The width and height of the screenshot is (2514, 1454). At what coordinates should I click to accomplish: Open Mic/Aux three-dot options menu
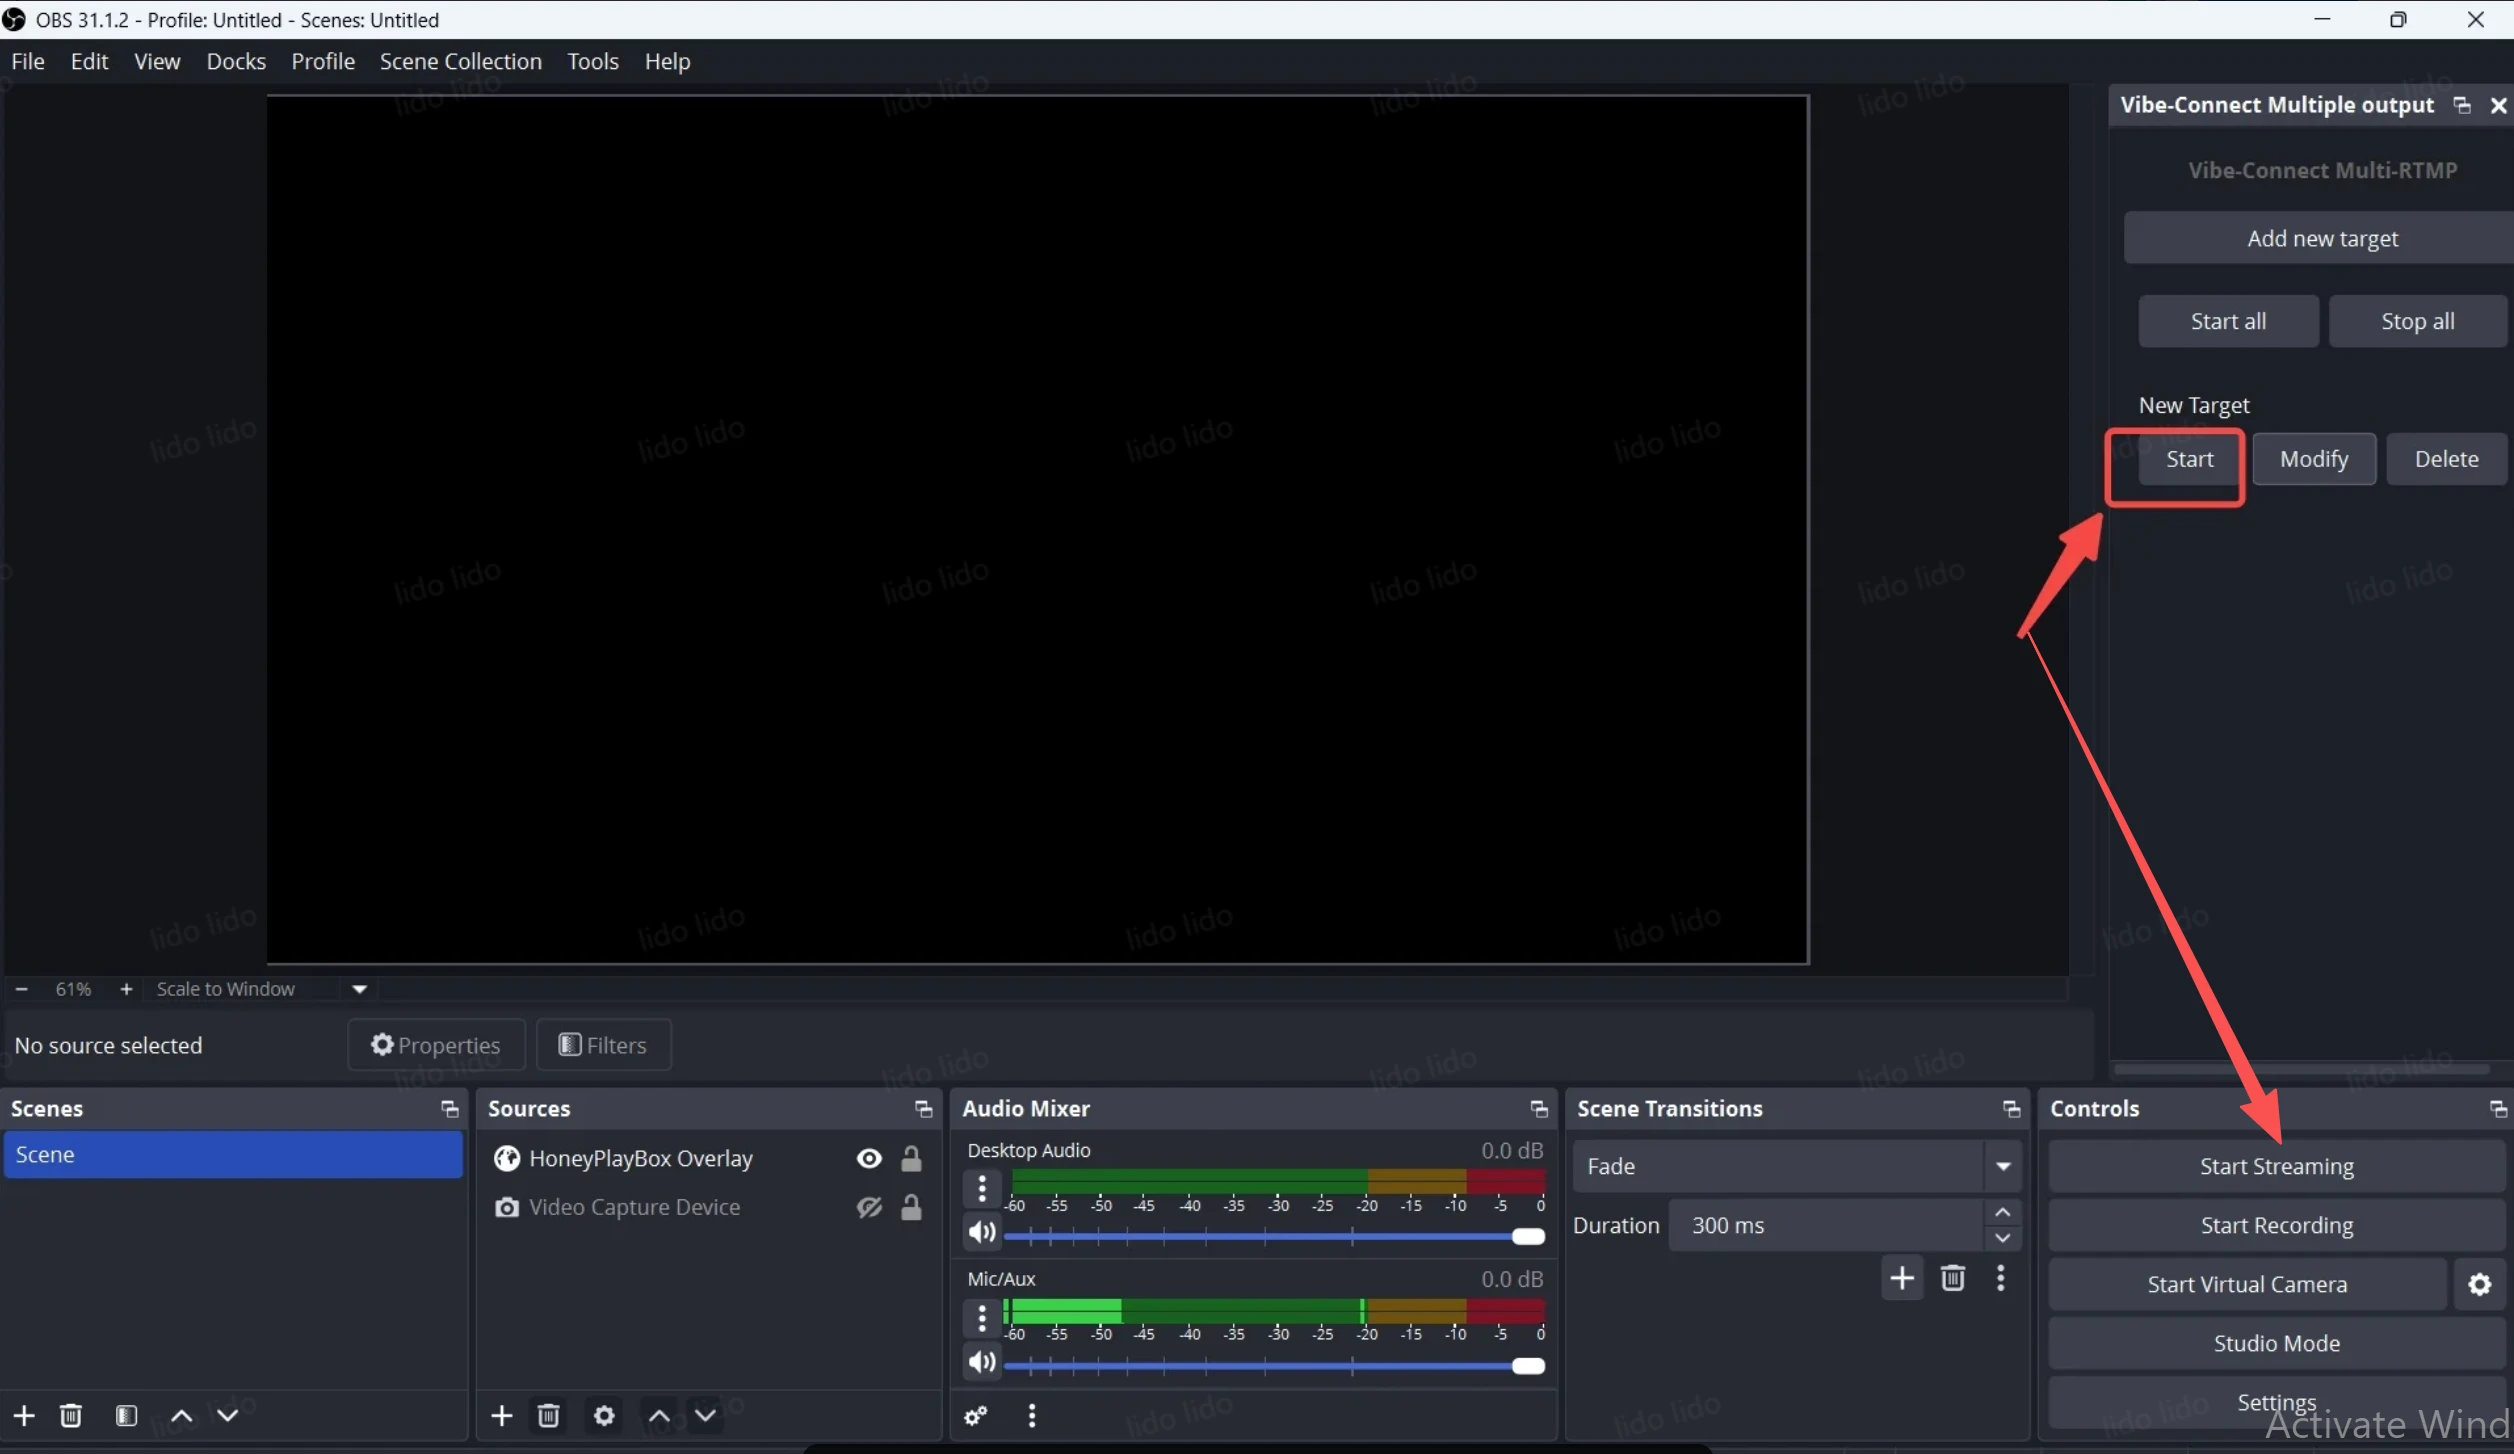point(981,1318)
